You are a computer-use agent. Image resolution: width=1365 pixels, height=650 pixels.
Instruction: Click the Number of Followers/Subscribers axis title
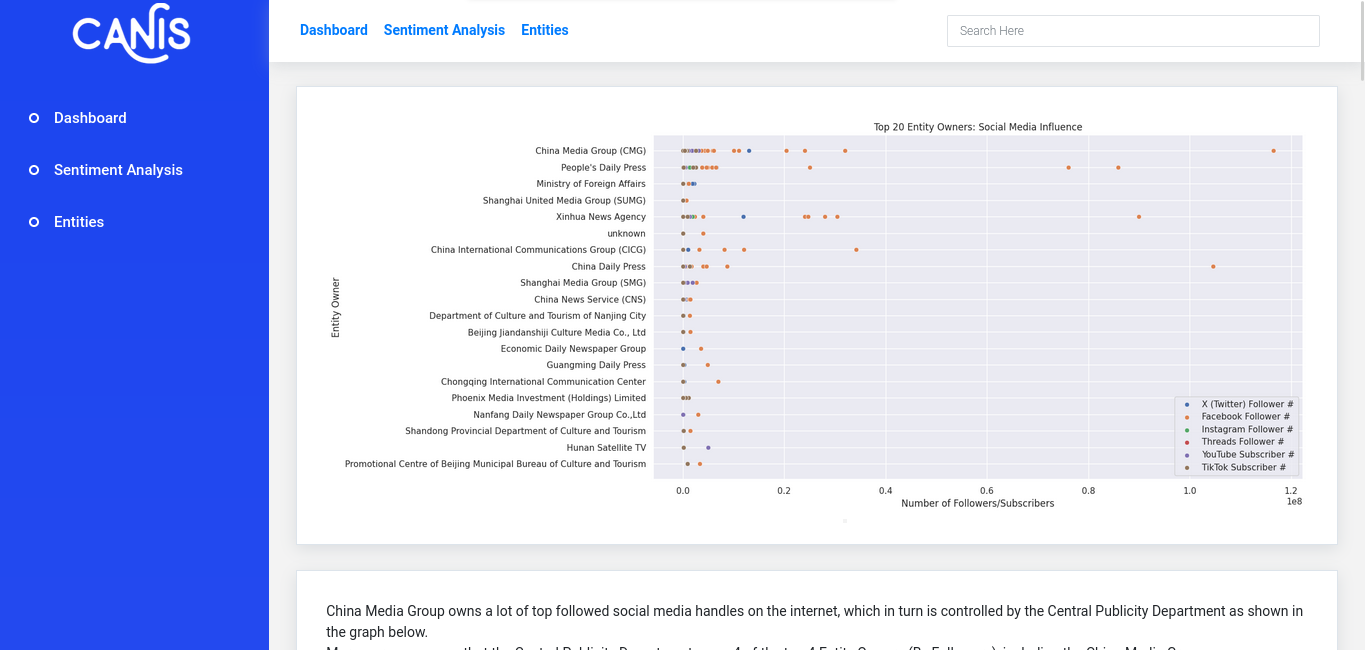(978, 504)
